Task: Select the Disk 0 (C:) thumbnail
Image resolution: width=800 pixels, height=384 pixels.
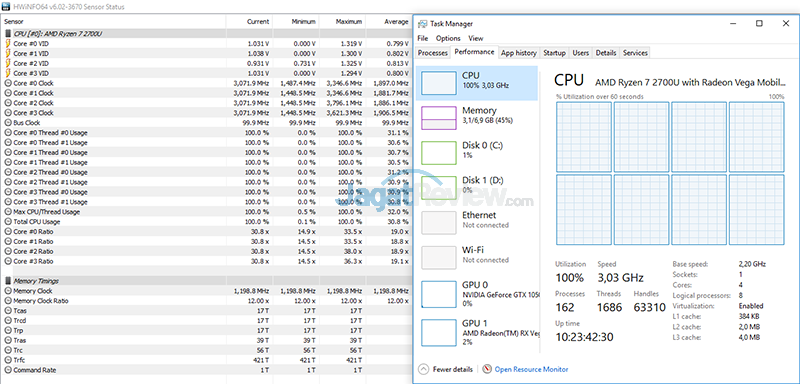Action: tap(439, 153)
